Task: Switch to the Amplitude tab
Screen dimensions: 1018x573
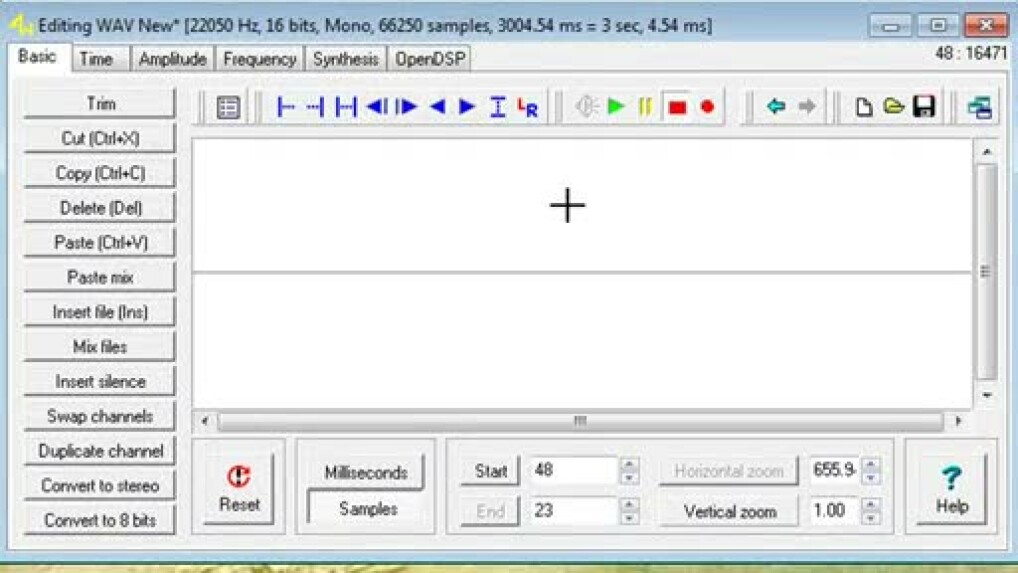Action: [x=172, y=59]
